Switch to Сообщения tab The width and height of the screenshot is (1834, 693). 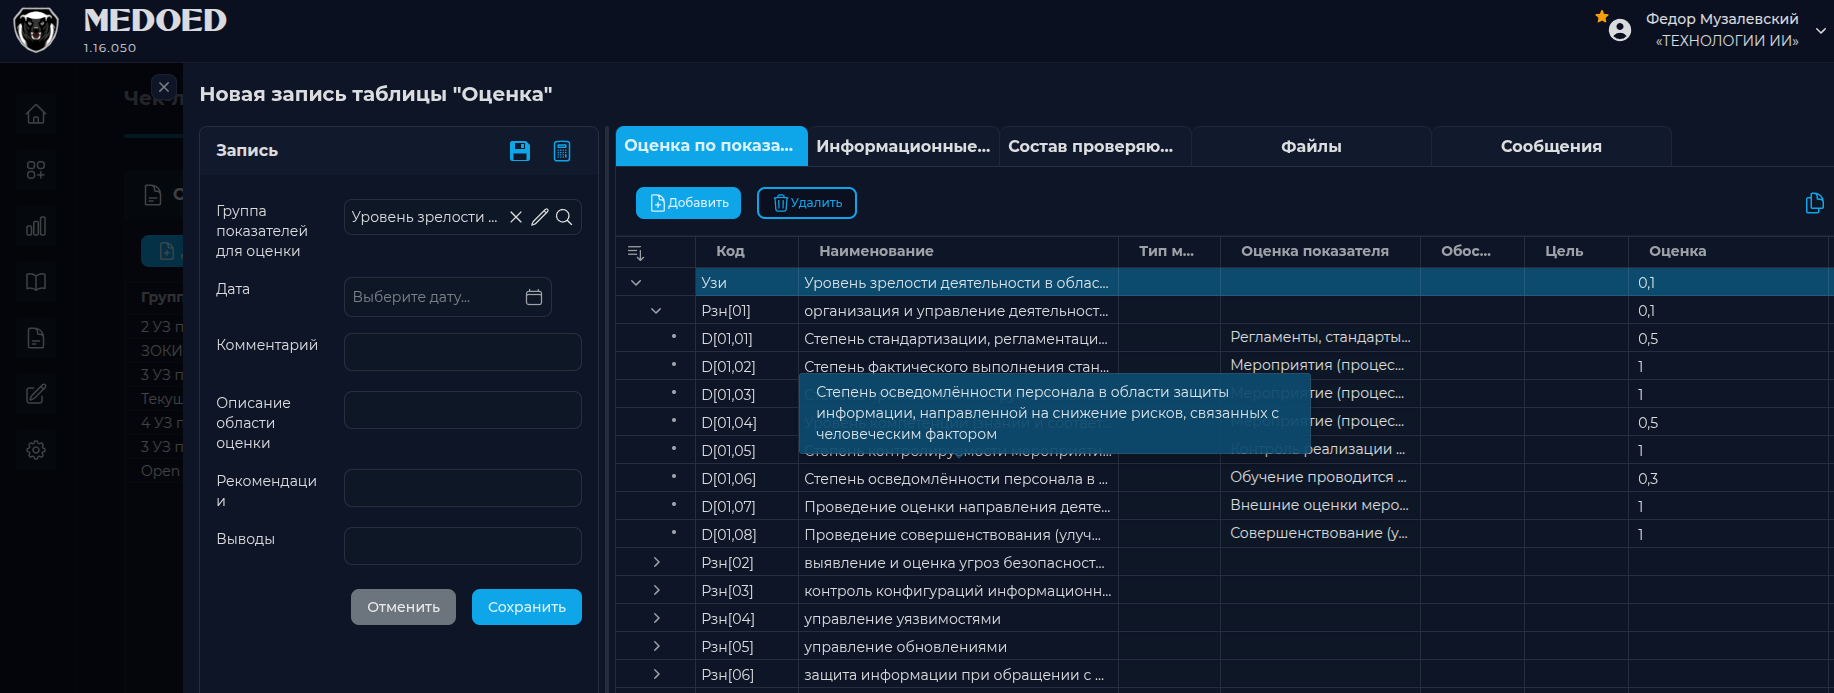pos(1551,146)
